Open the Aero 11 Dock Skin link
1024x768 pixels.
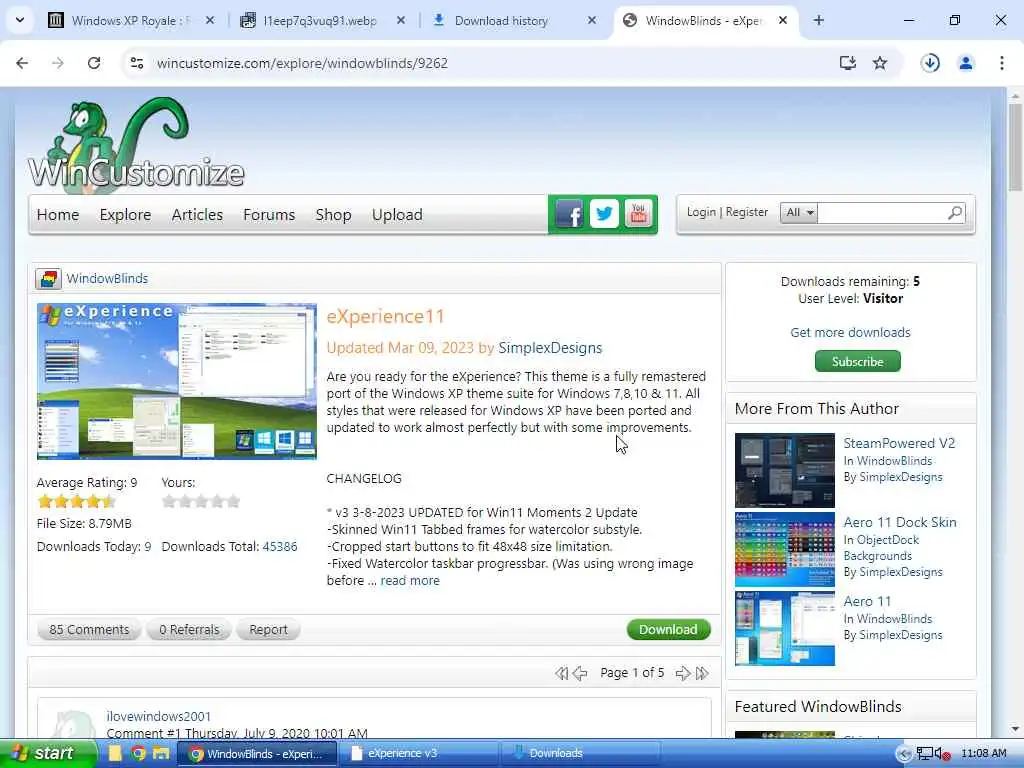point(900,522)
